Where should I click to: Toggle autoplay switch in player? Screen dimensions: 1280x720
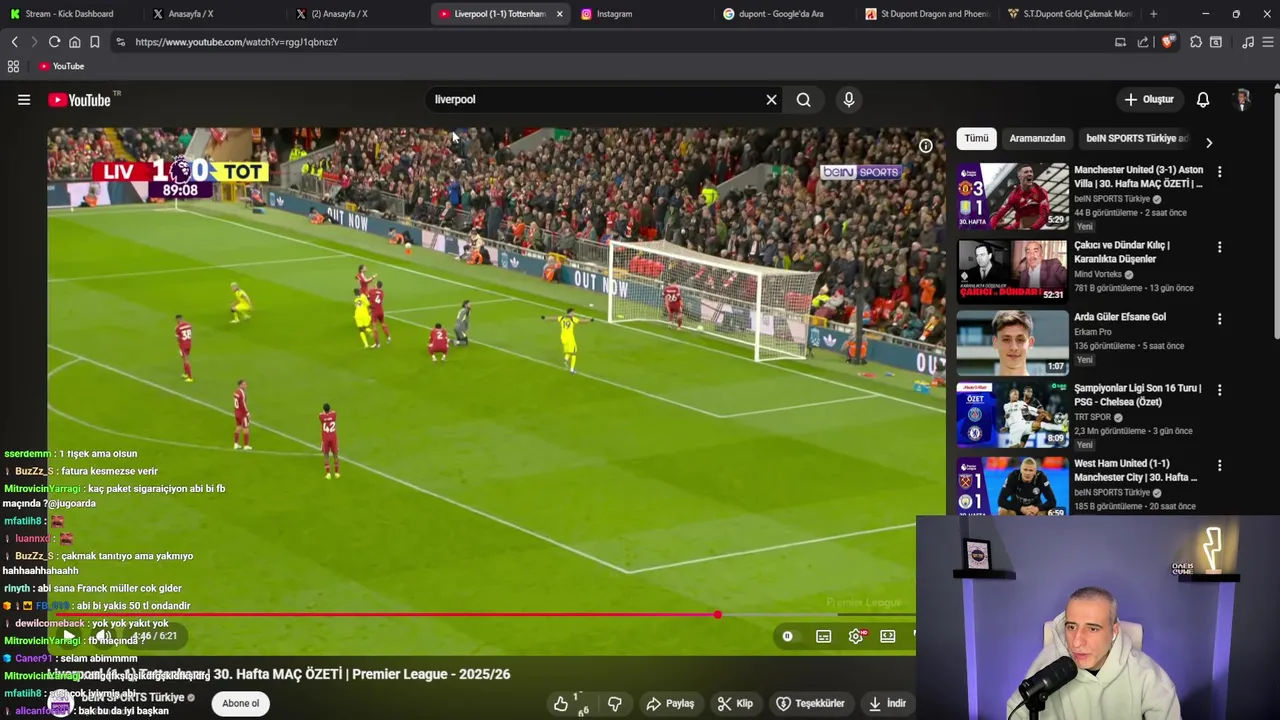click(x=788, y=636)
